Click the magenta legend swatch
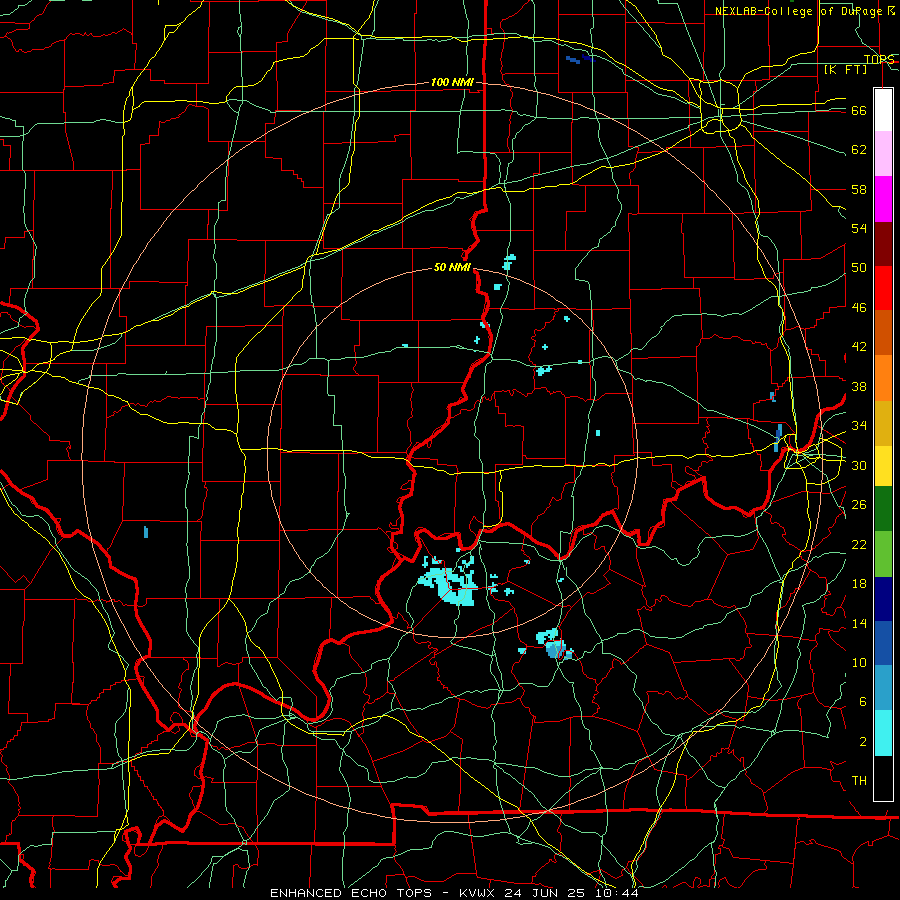This screenshot has height=900, width=900. [x=883, y=199]
